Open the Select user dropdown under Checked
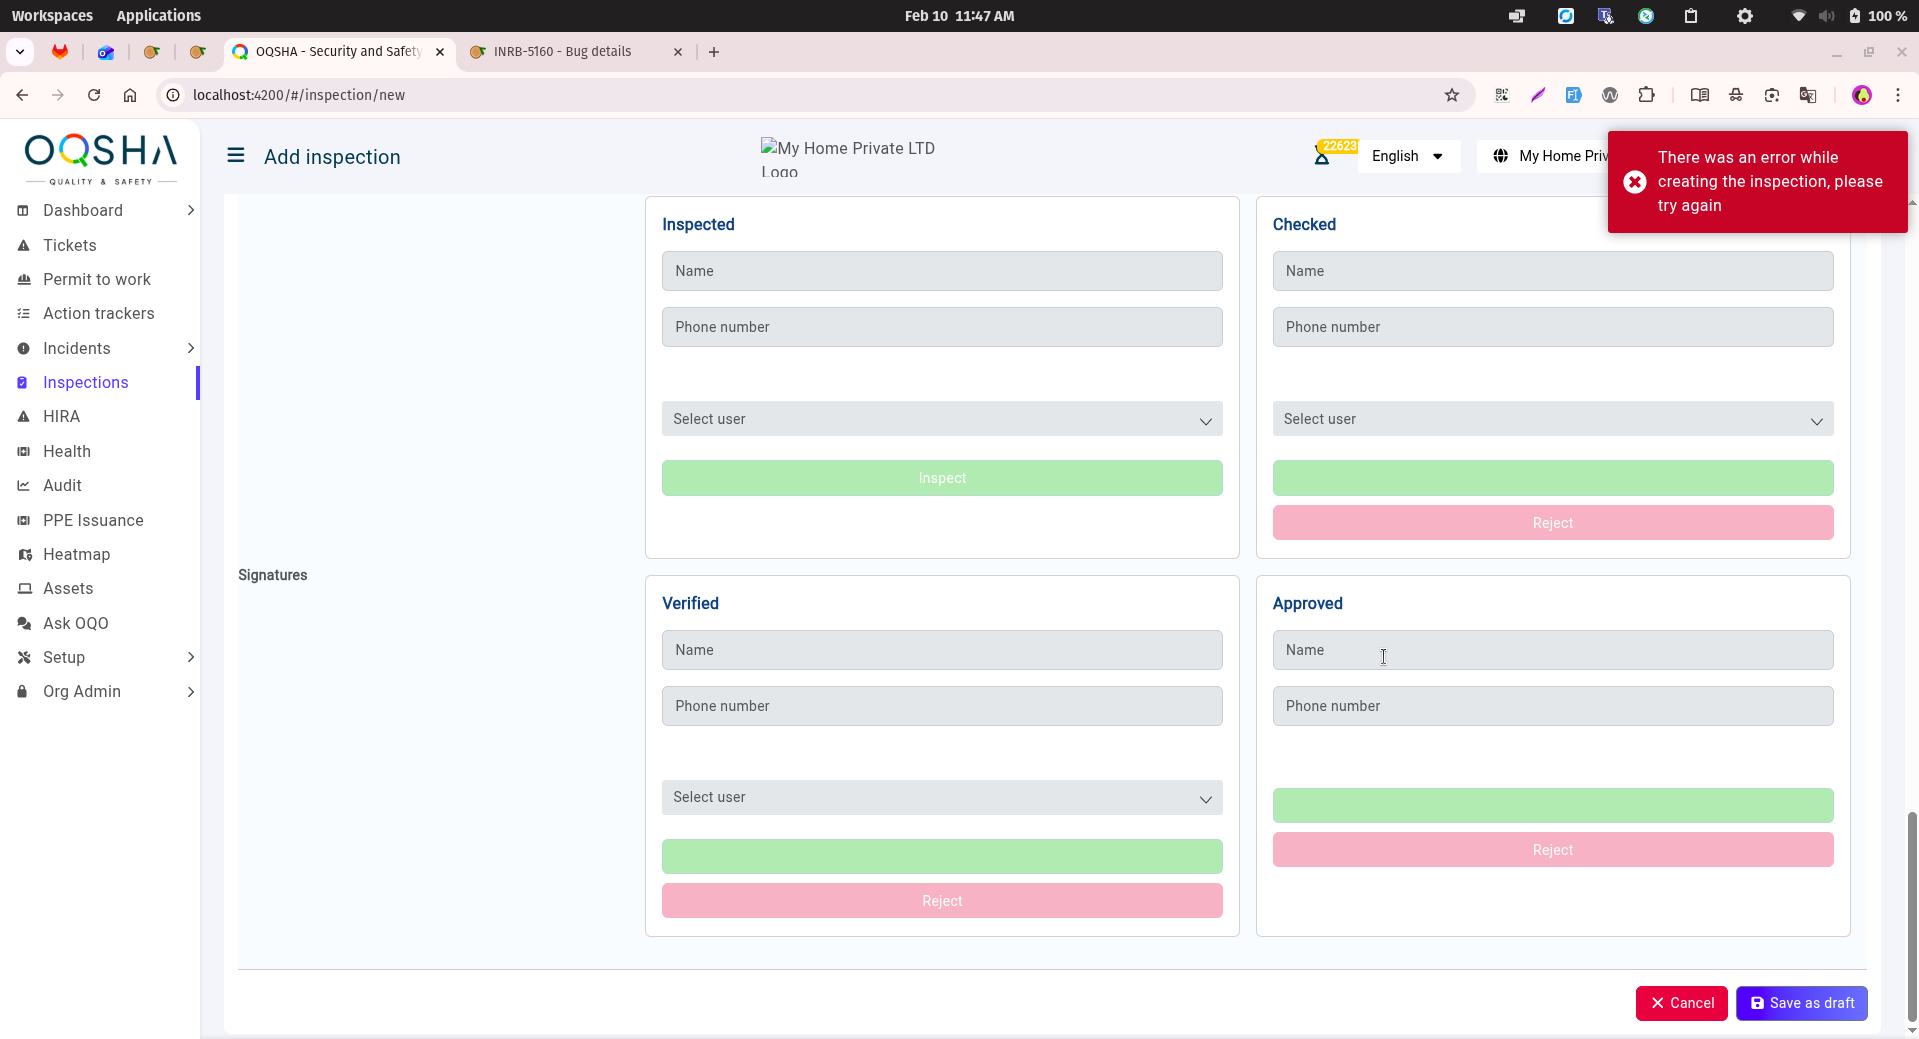 click(x=1552, y=419)
